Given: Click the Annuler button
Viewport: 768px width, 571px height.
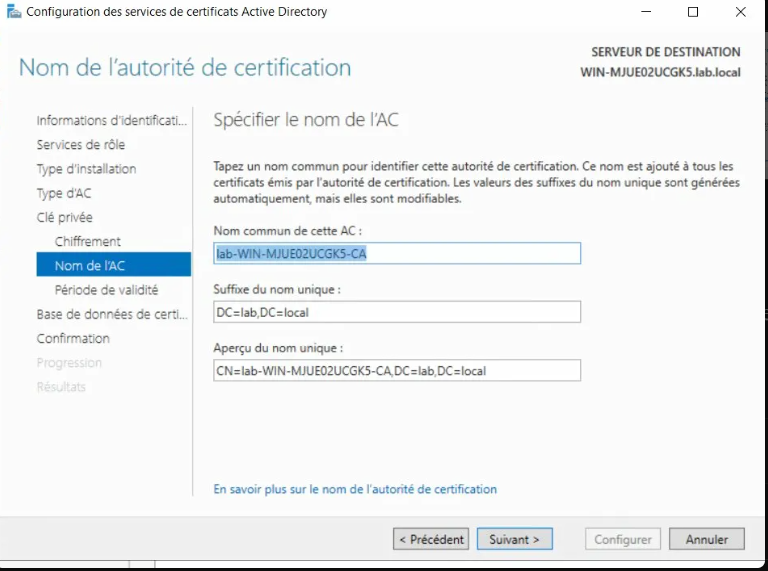Looking at the screenshot, I should click(x=707, y=539).
